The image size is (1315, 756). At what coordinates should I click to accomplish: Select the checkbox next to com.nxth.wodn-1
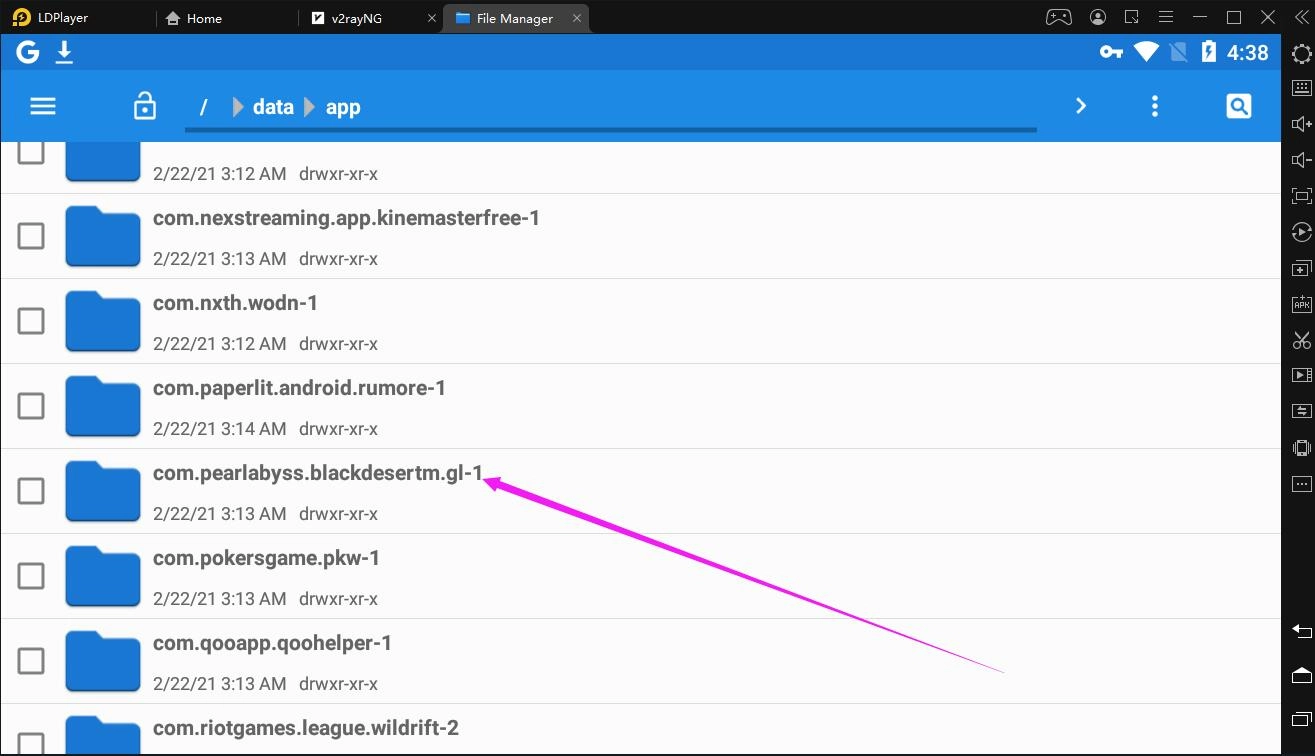click(30, 320)
